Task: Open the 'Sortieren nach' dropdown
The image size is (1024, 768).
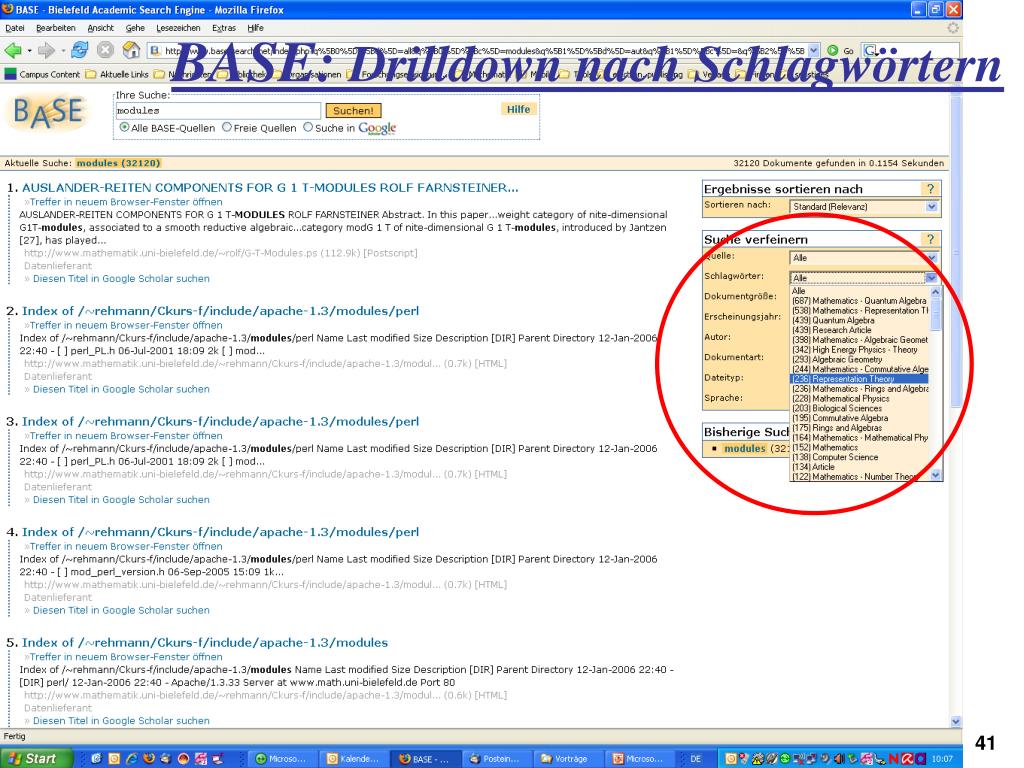Action: [x=865, y=206]
